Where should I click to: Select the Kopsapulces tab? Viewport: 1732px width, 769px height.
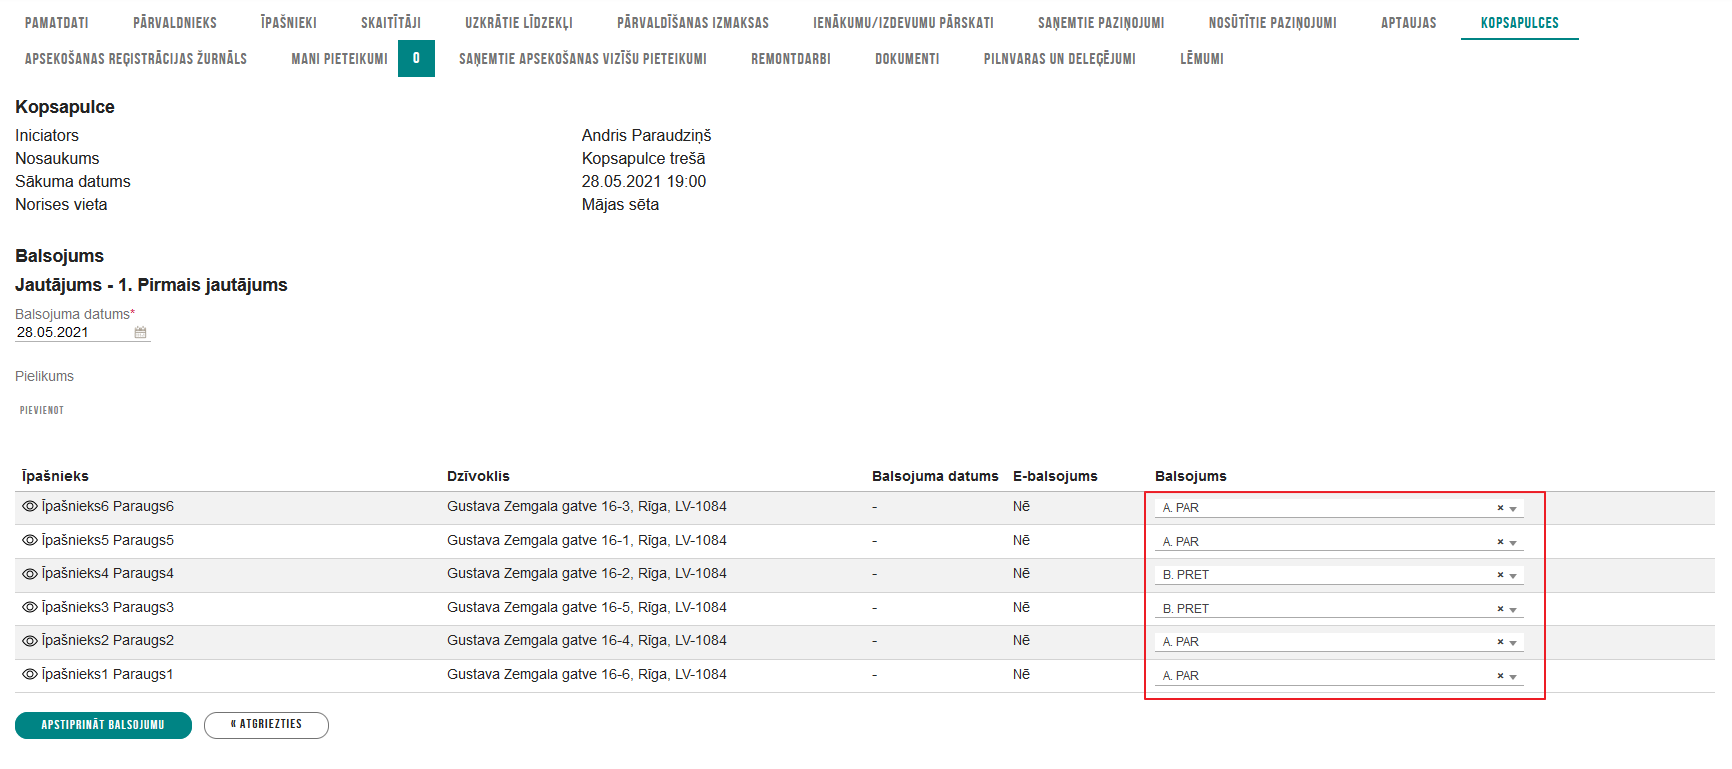[x=1520, y=22]
